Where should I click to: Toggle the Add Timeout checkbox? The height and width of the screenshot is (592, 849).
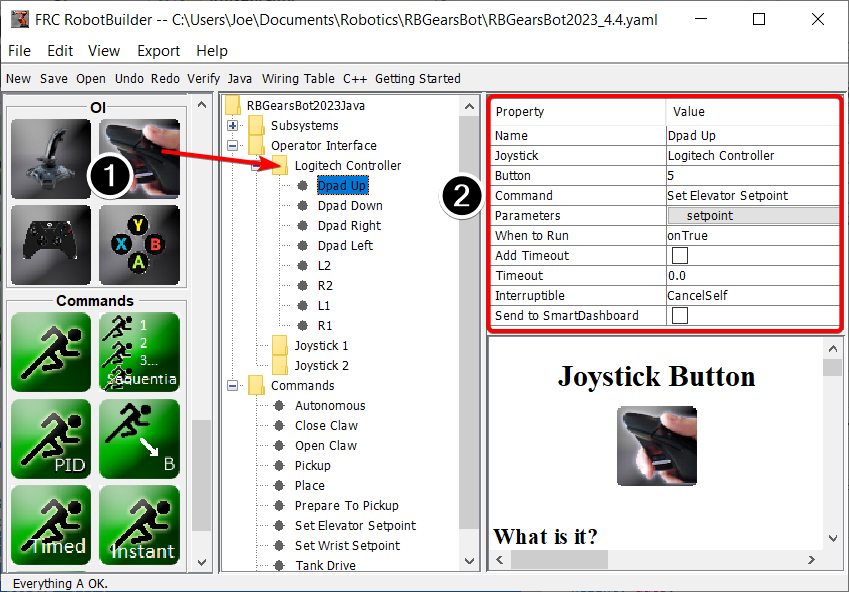tap(680, 256)
